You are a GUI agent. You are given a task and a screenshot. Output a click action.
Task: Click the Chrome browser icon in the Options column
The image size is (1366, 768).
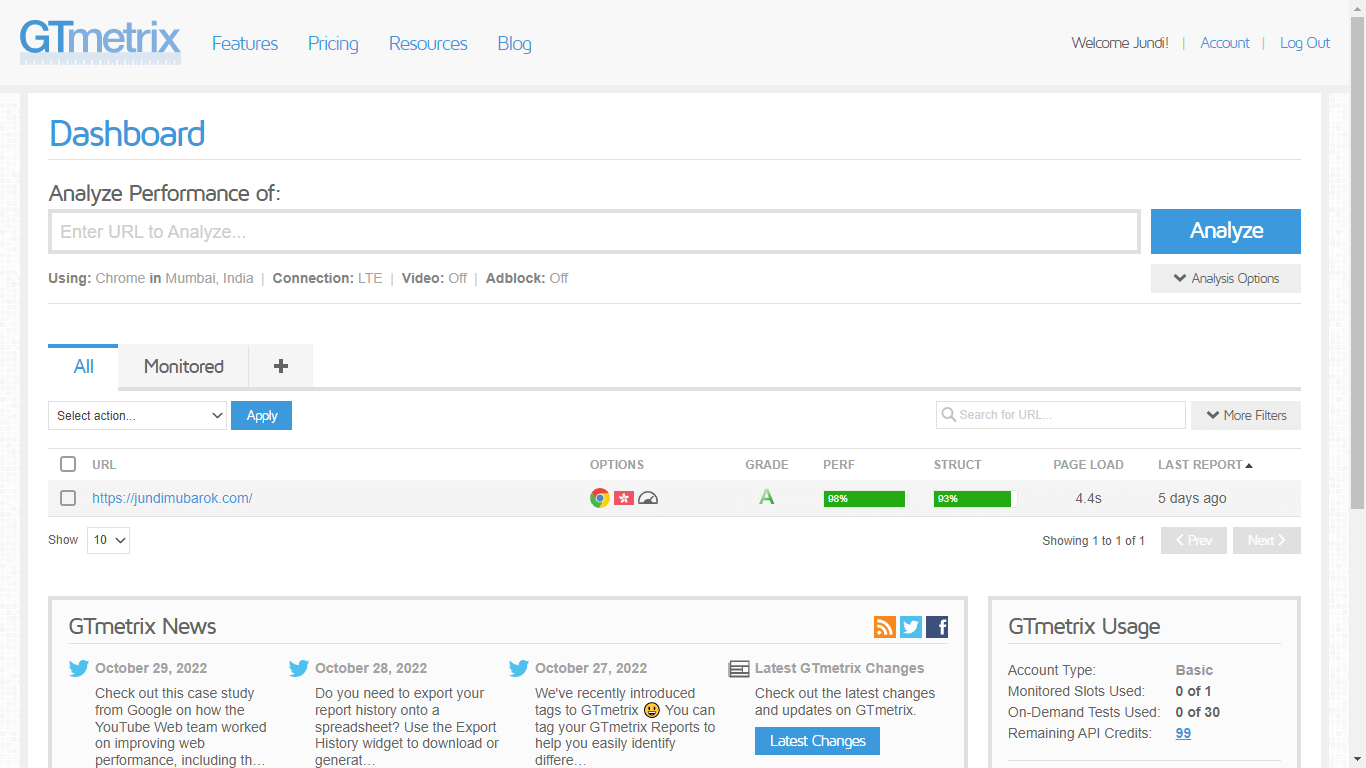tap(600, 498)
